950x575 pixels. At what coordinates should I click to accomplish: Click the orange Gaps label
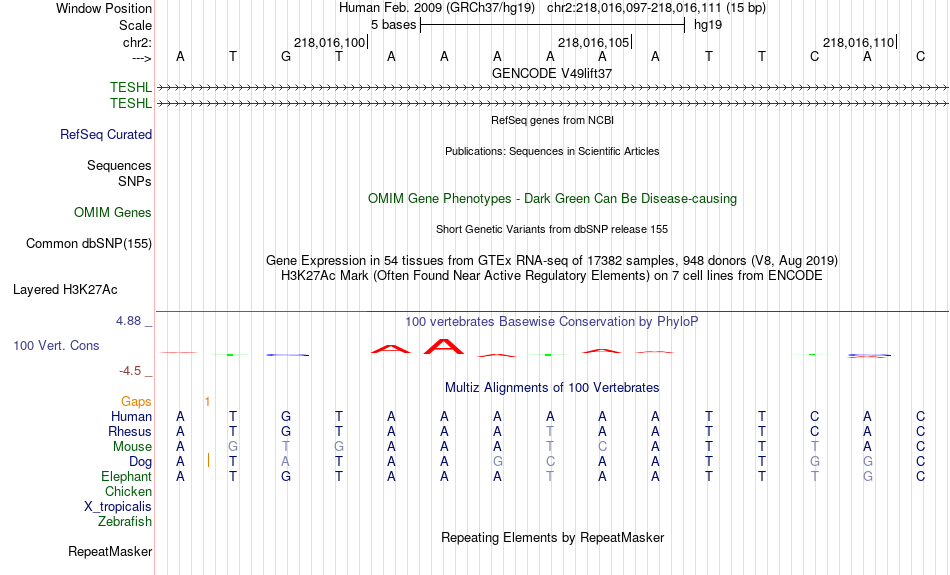click(x=136, y=402)
